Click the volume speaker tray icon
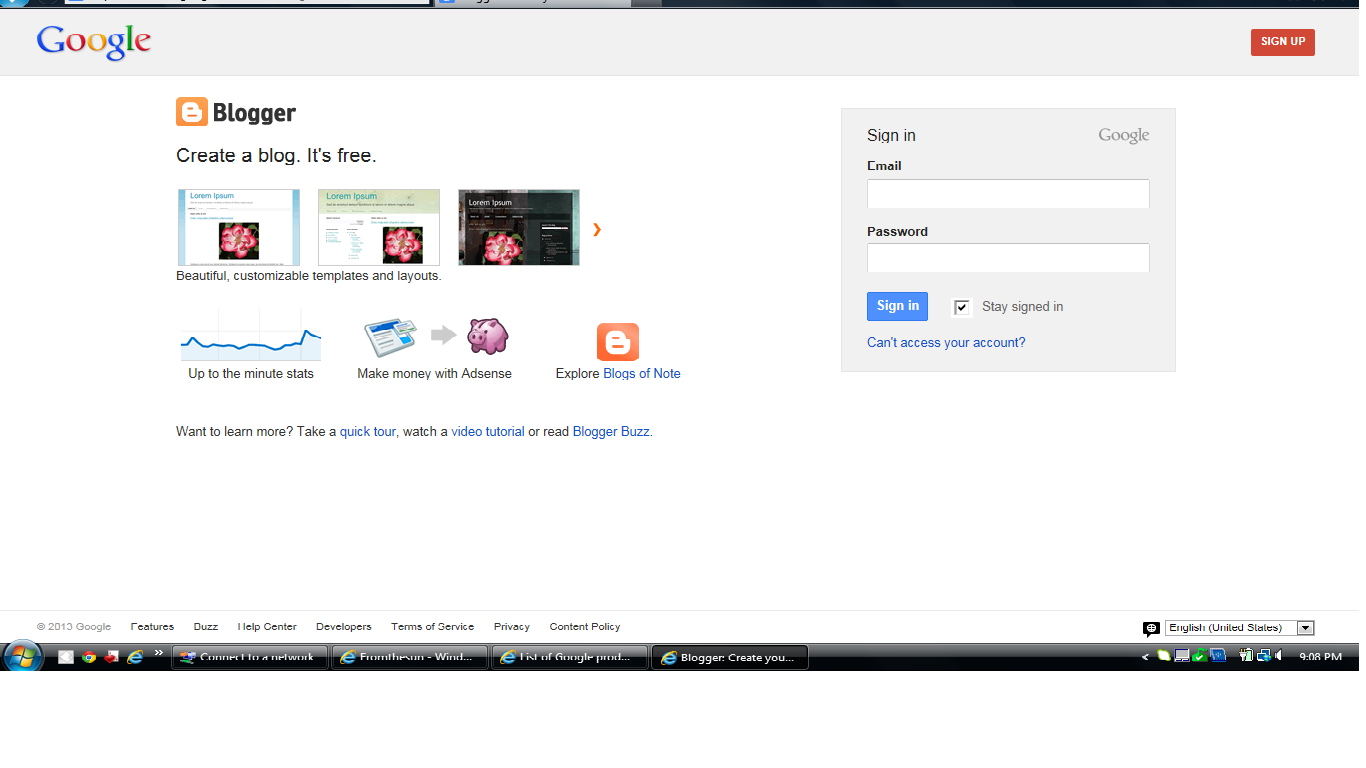The height and width of the screenshot is (768, 1366). 1279,656
